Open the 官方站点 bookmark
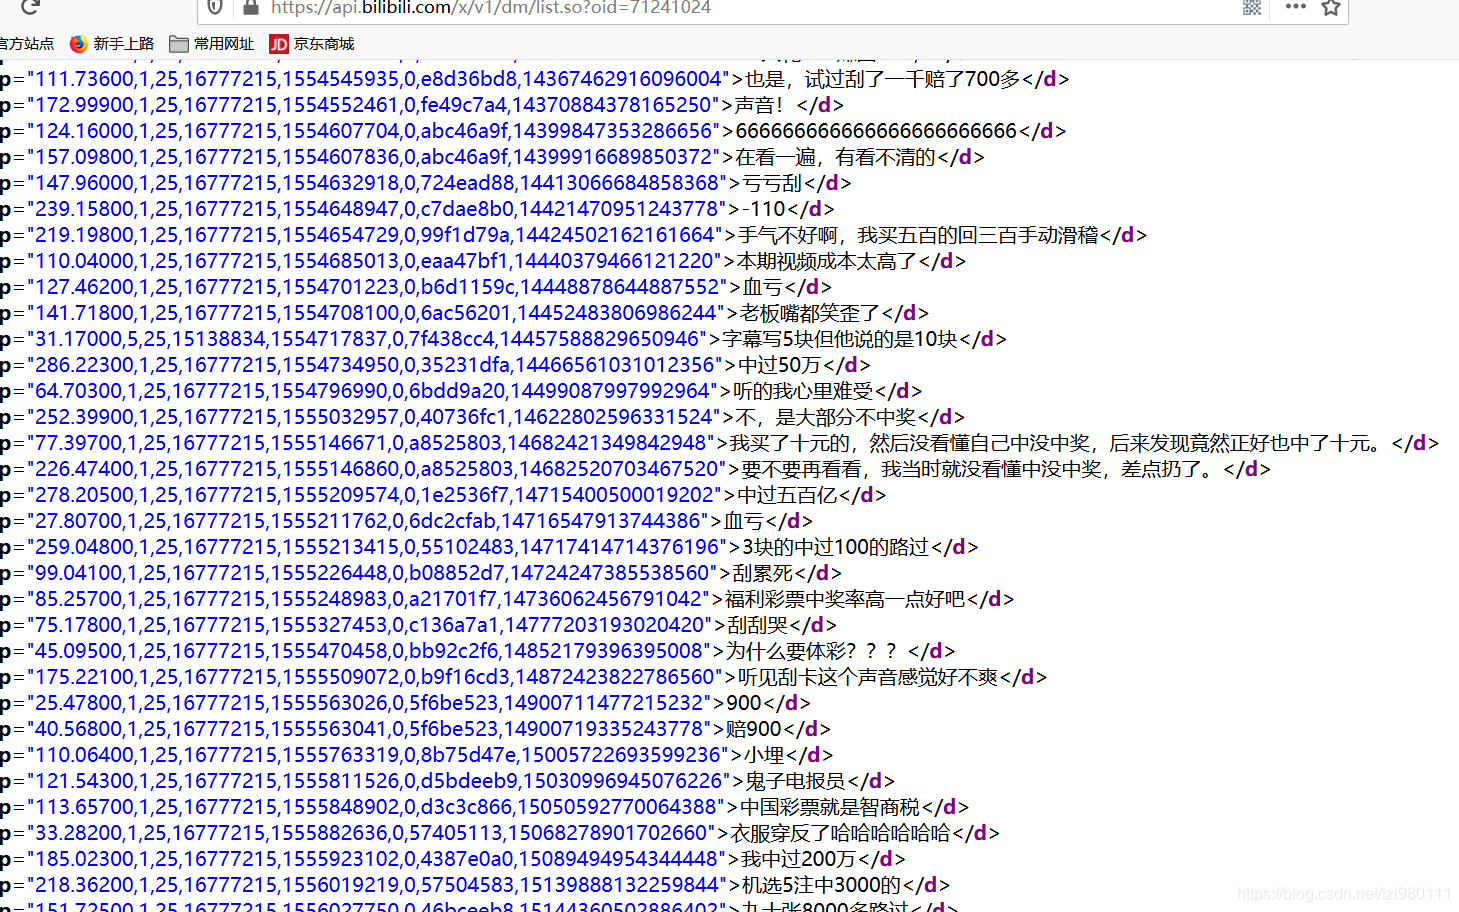 [27, 44]
